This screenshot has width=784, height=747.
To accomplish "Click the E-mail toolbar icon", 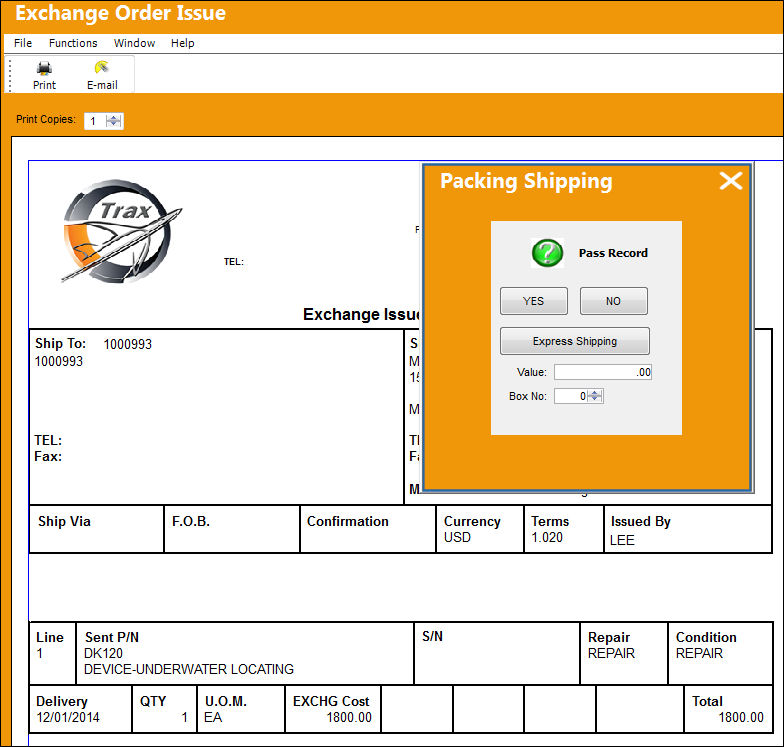I will point(102,68).
